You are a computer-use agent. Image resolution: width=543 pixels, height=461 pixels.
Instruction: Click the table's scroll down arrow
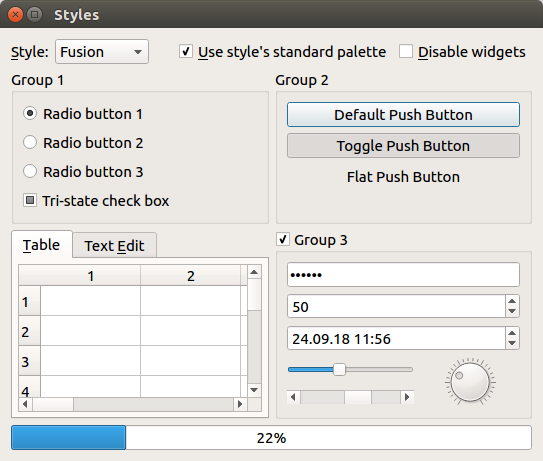[x=254, y=390]
